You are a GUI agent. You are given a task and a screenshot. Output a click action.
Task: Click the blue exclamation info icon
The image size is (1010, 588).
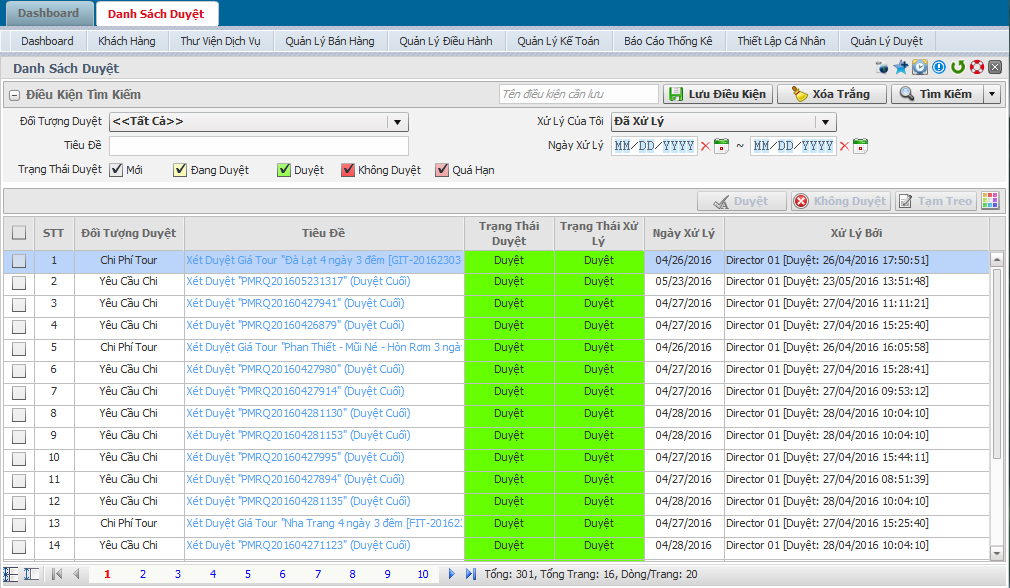coord(939,68)
